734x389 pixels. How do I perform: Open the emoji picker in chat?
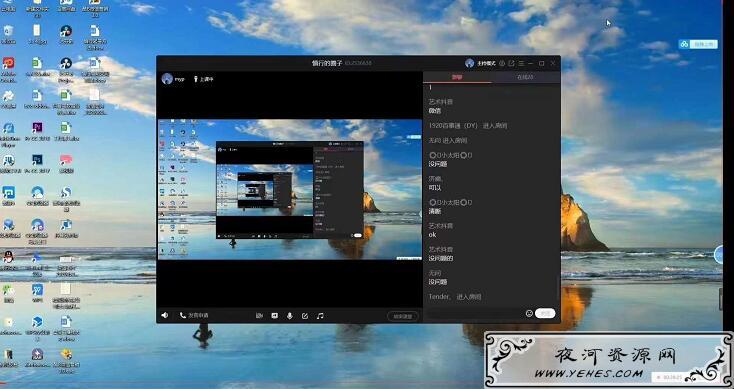click(x=529, y=313)
